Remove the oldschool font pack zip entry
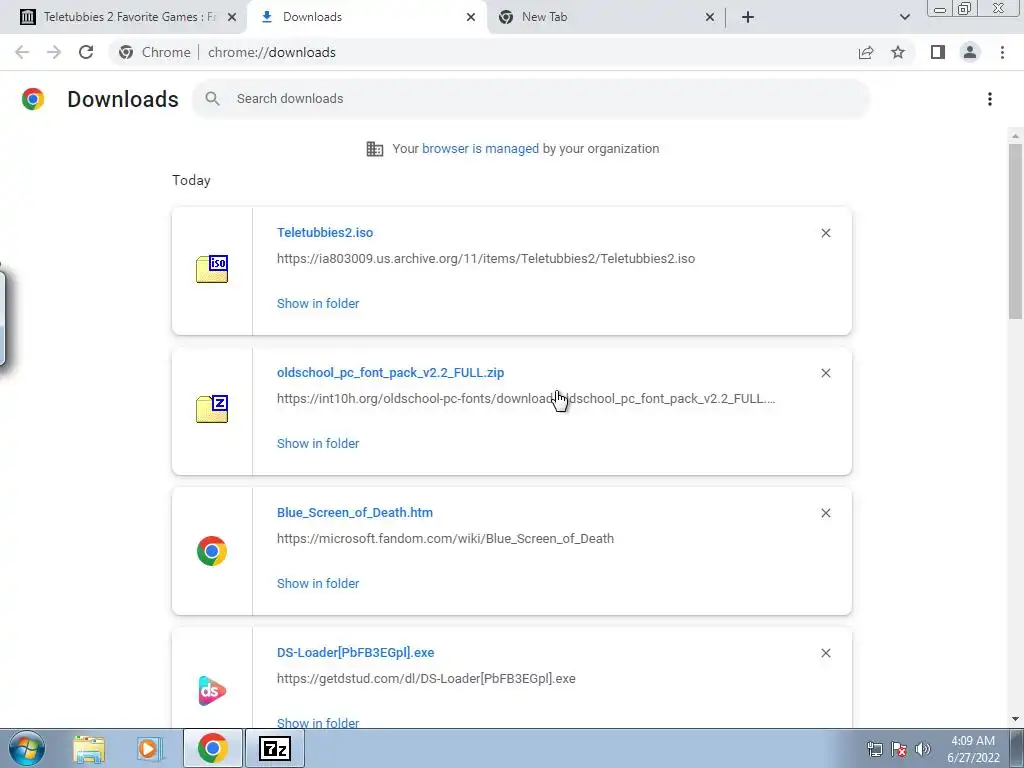 (x=825, y=373)
